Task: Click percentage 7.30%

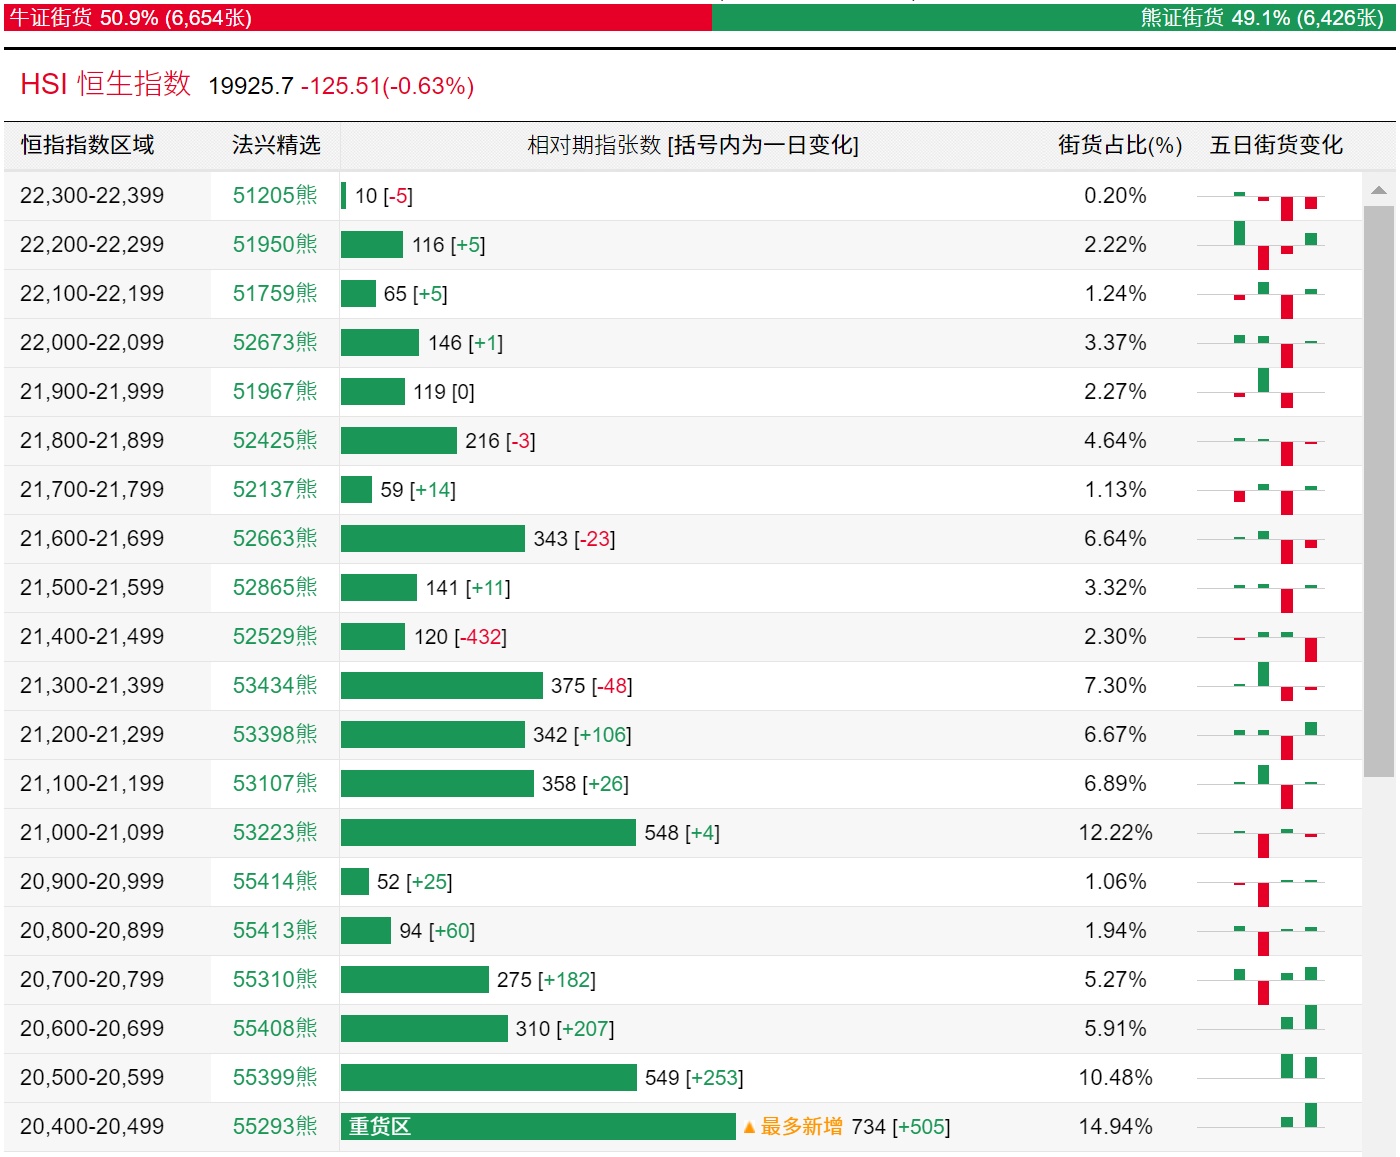Action: [1115, 685]
